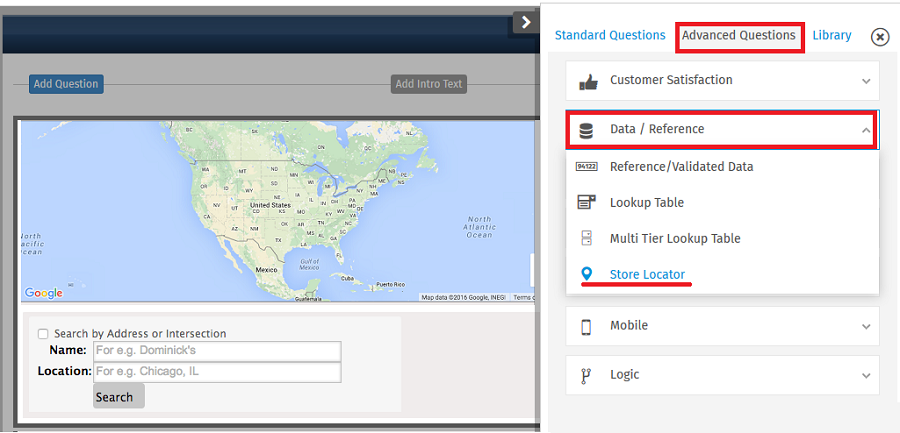The width and height of the screenshot is (900, 433).
Task: Focus the Name input field
Action: click(x=218, y=351)
